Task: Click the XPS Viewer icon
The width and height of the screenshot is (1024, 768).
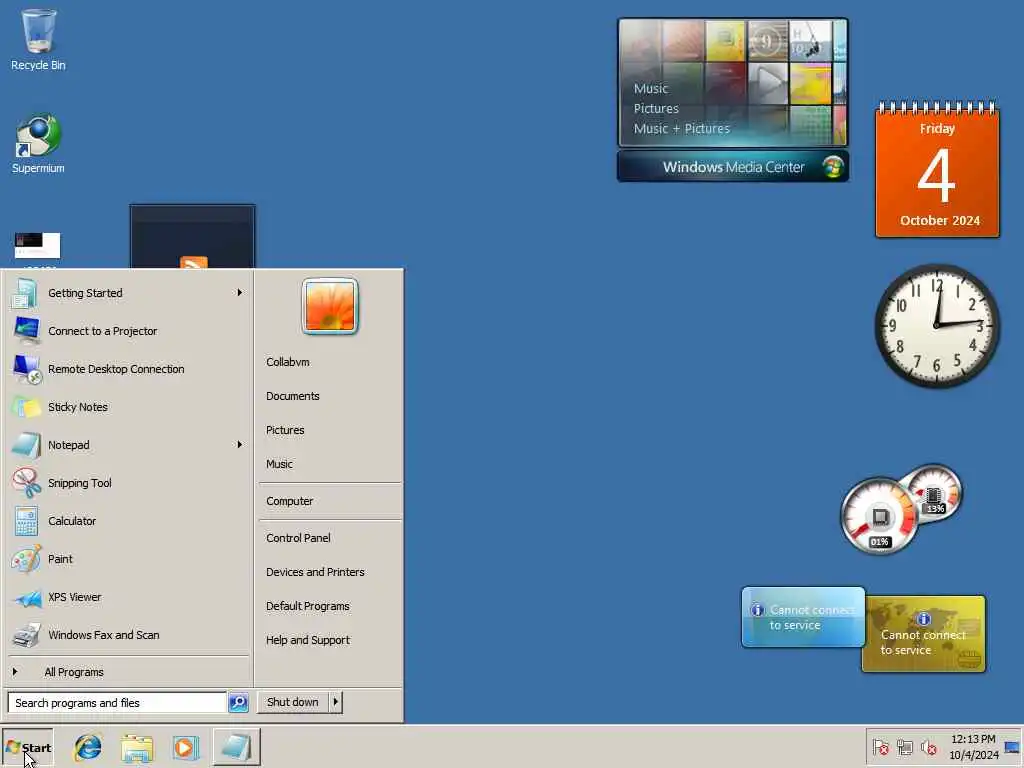Action: click(x=27, y=598)
